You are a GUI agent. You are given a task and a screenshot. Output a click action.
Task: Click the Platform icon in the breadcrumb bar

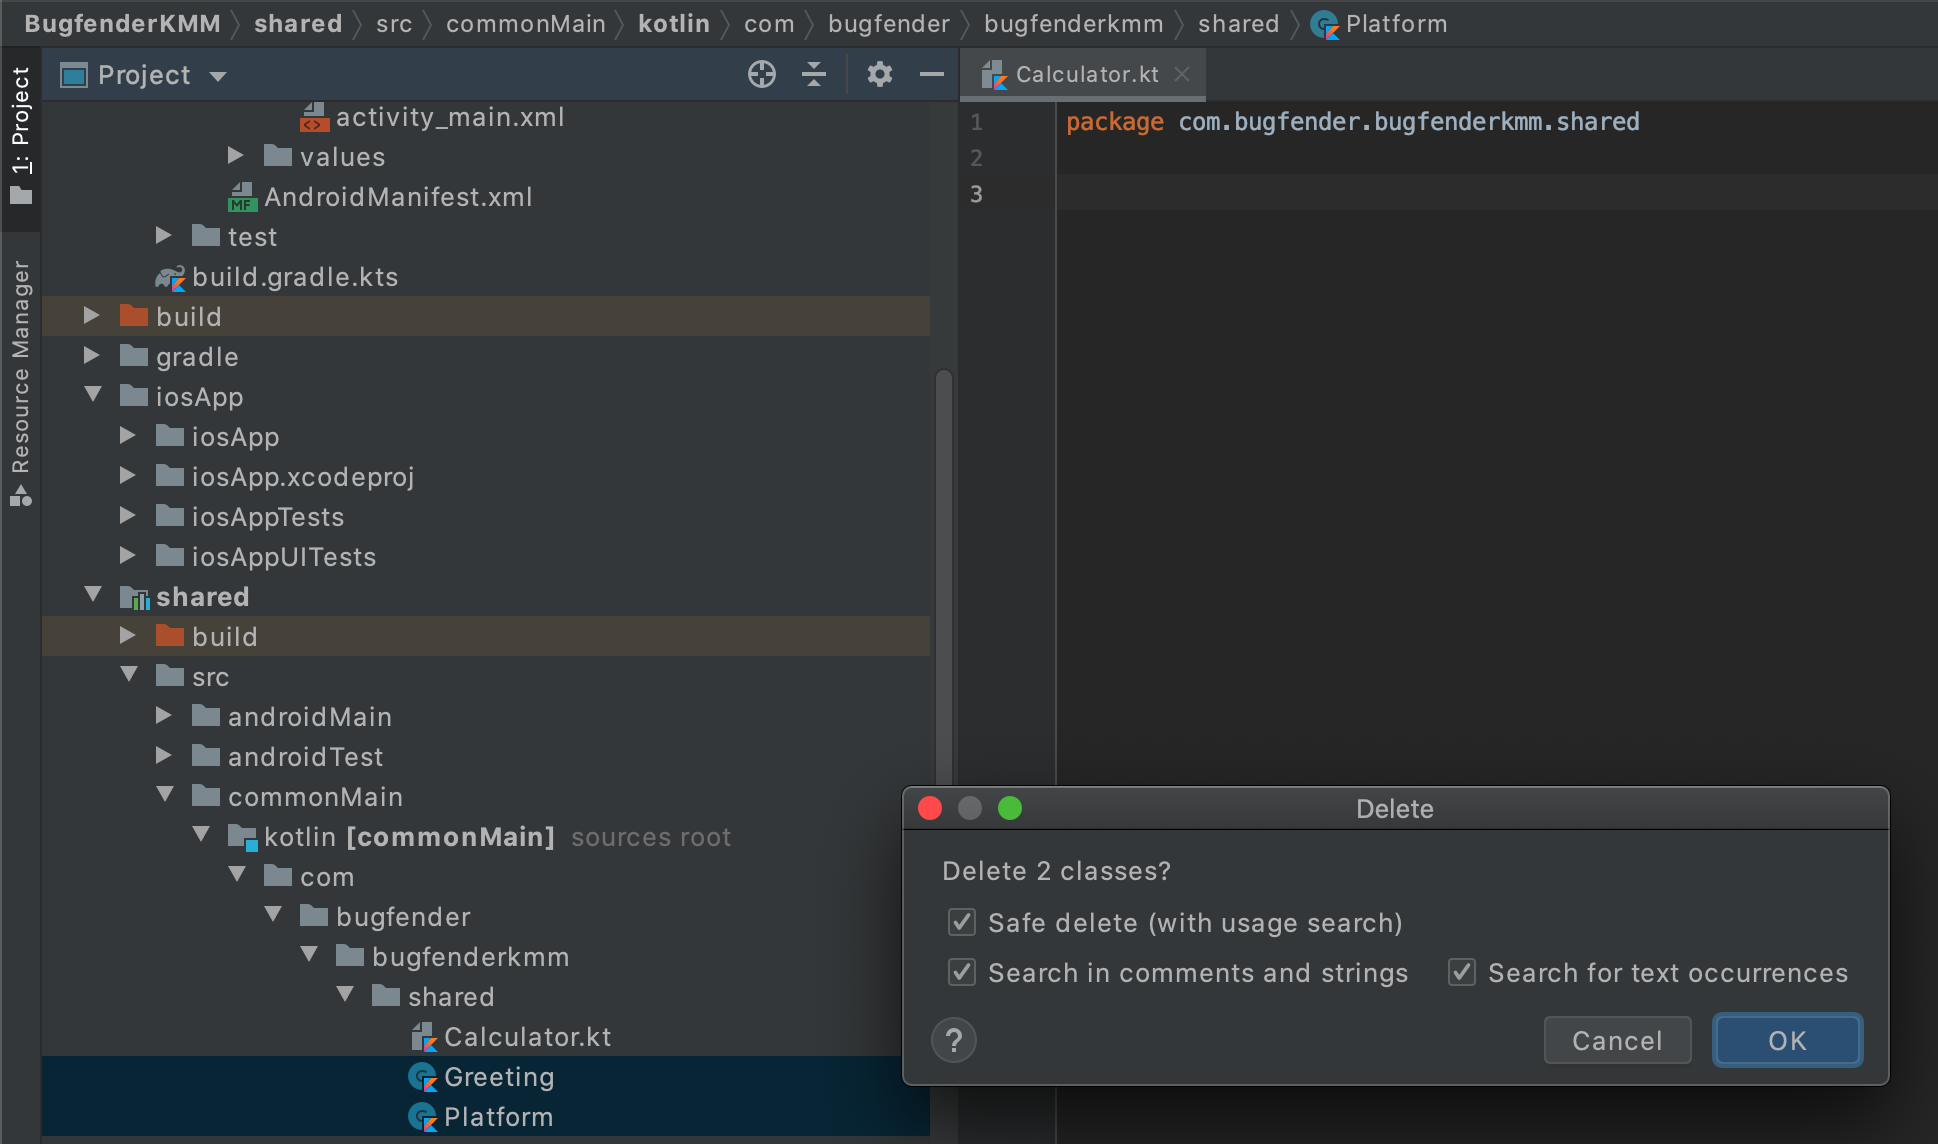[x=1326, y=23]
